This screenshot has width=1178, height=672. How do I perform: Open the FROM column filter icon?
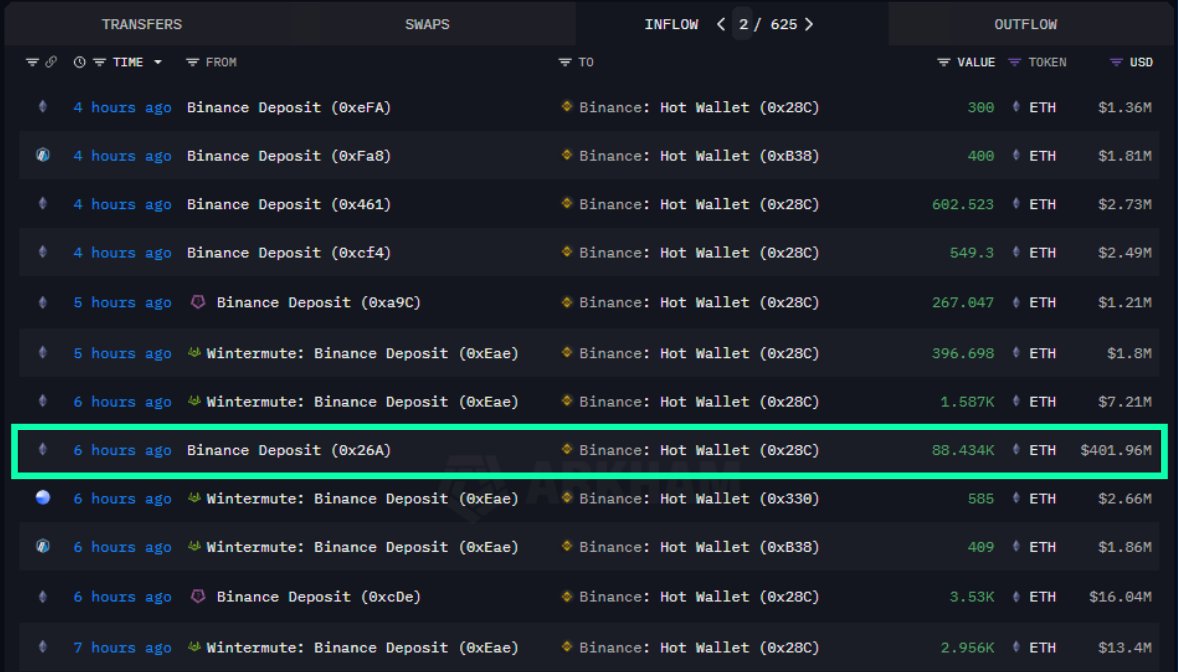(192, 62)
